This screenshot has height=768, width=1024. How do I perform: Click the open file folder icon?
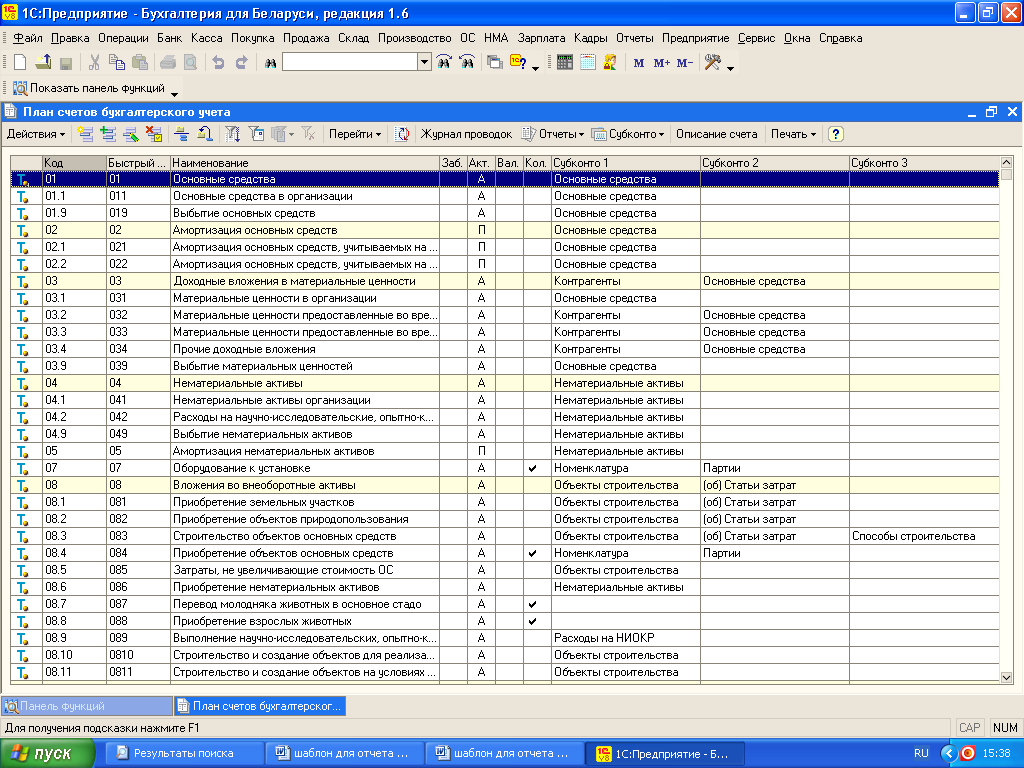click(x=42, y=62)
